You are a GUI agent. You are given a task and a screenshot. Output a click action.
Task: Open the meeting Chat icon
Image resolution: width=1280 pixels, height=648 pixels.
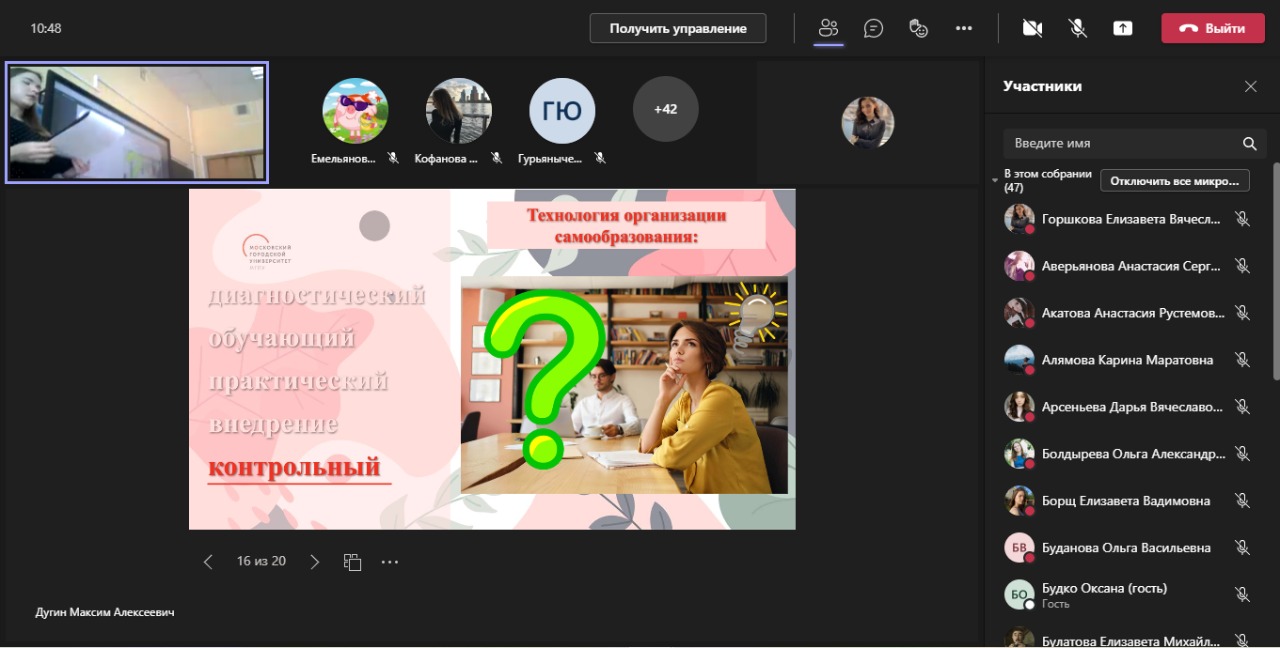[x=873, y=27]
